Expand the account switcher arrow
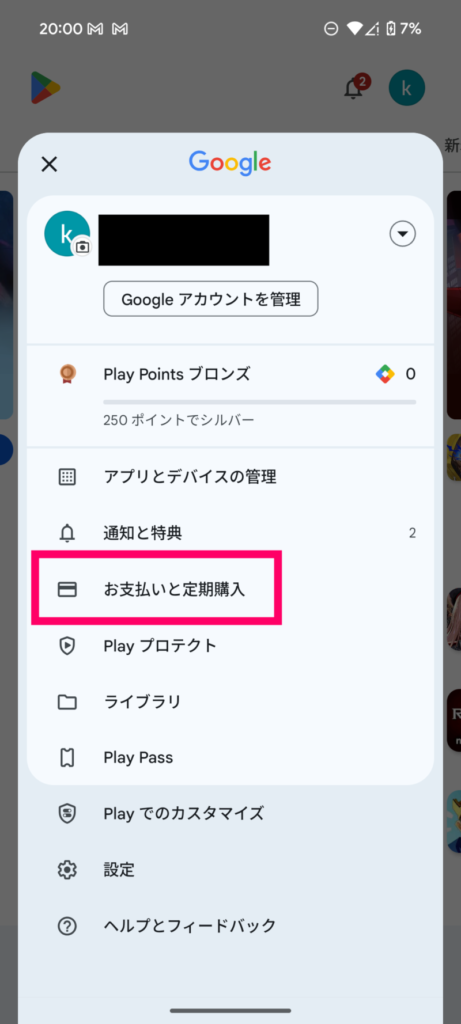Screen dimensions: 461x1024 coord(403,234)
